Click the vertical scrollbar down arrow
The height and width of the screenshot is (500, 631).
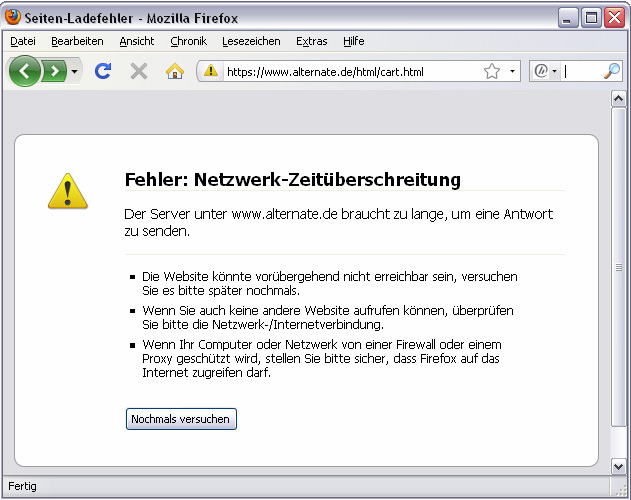618,465
